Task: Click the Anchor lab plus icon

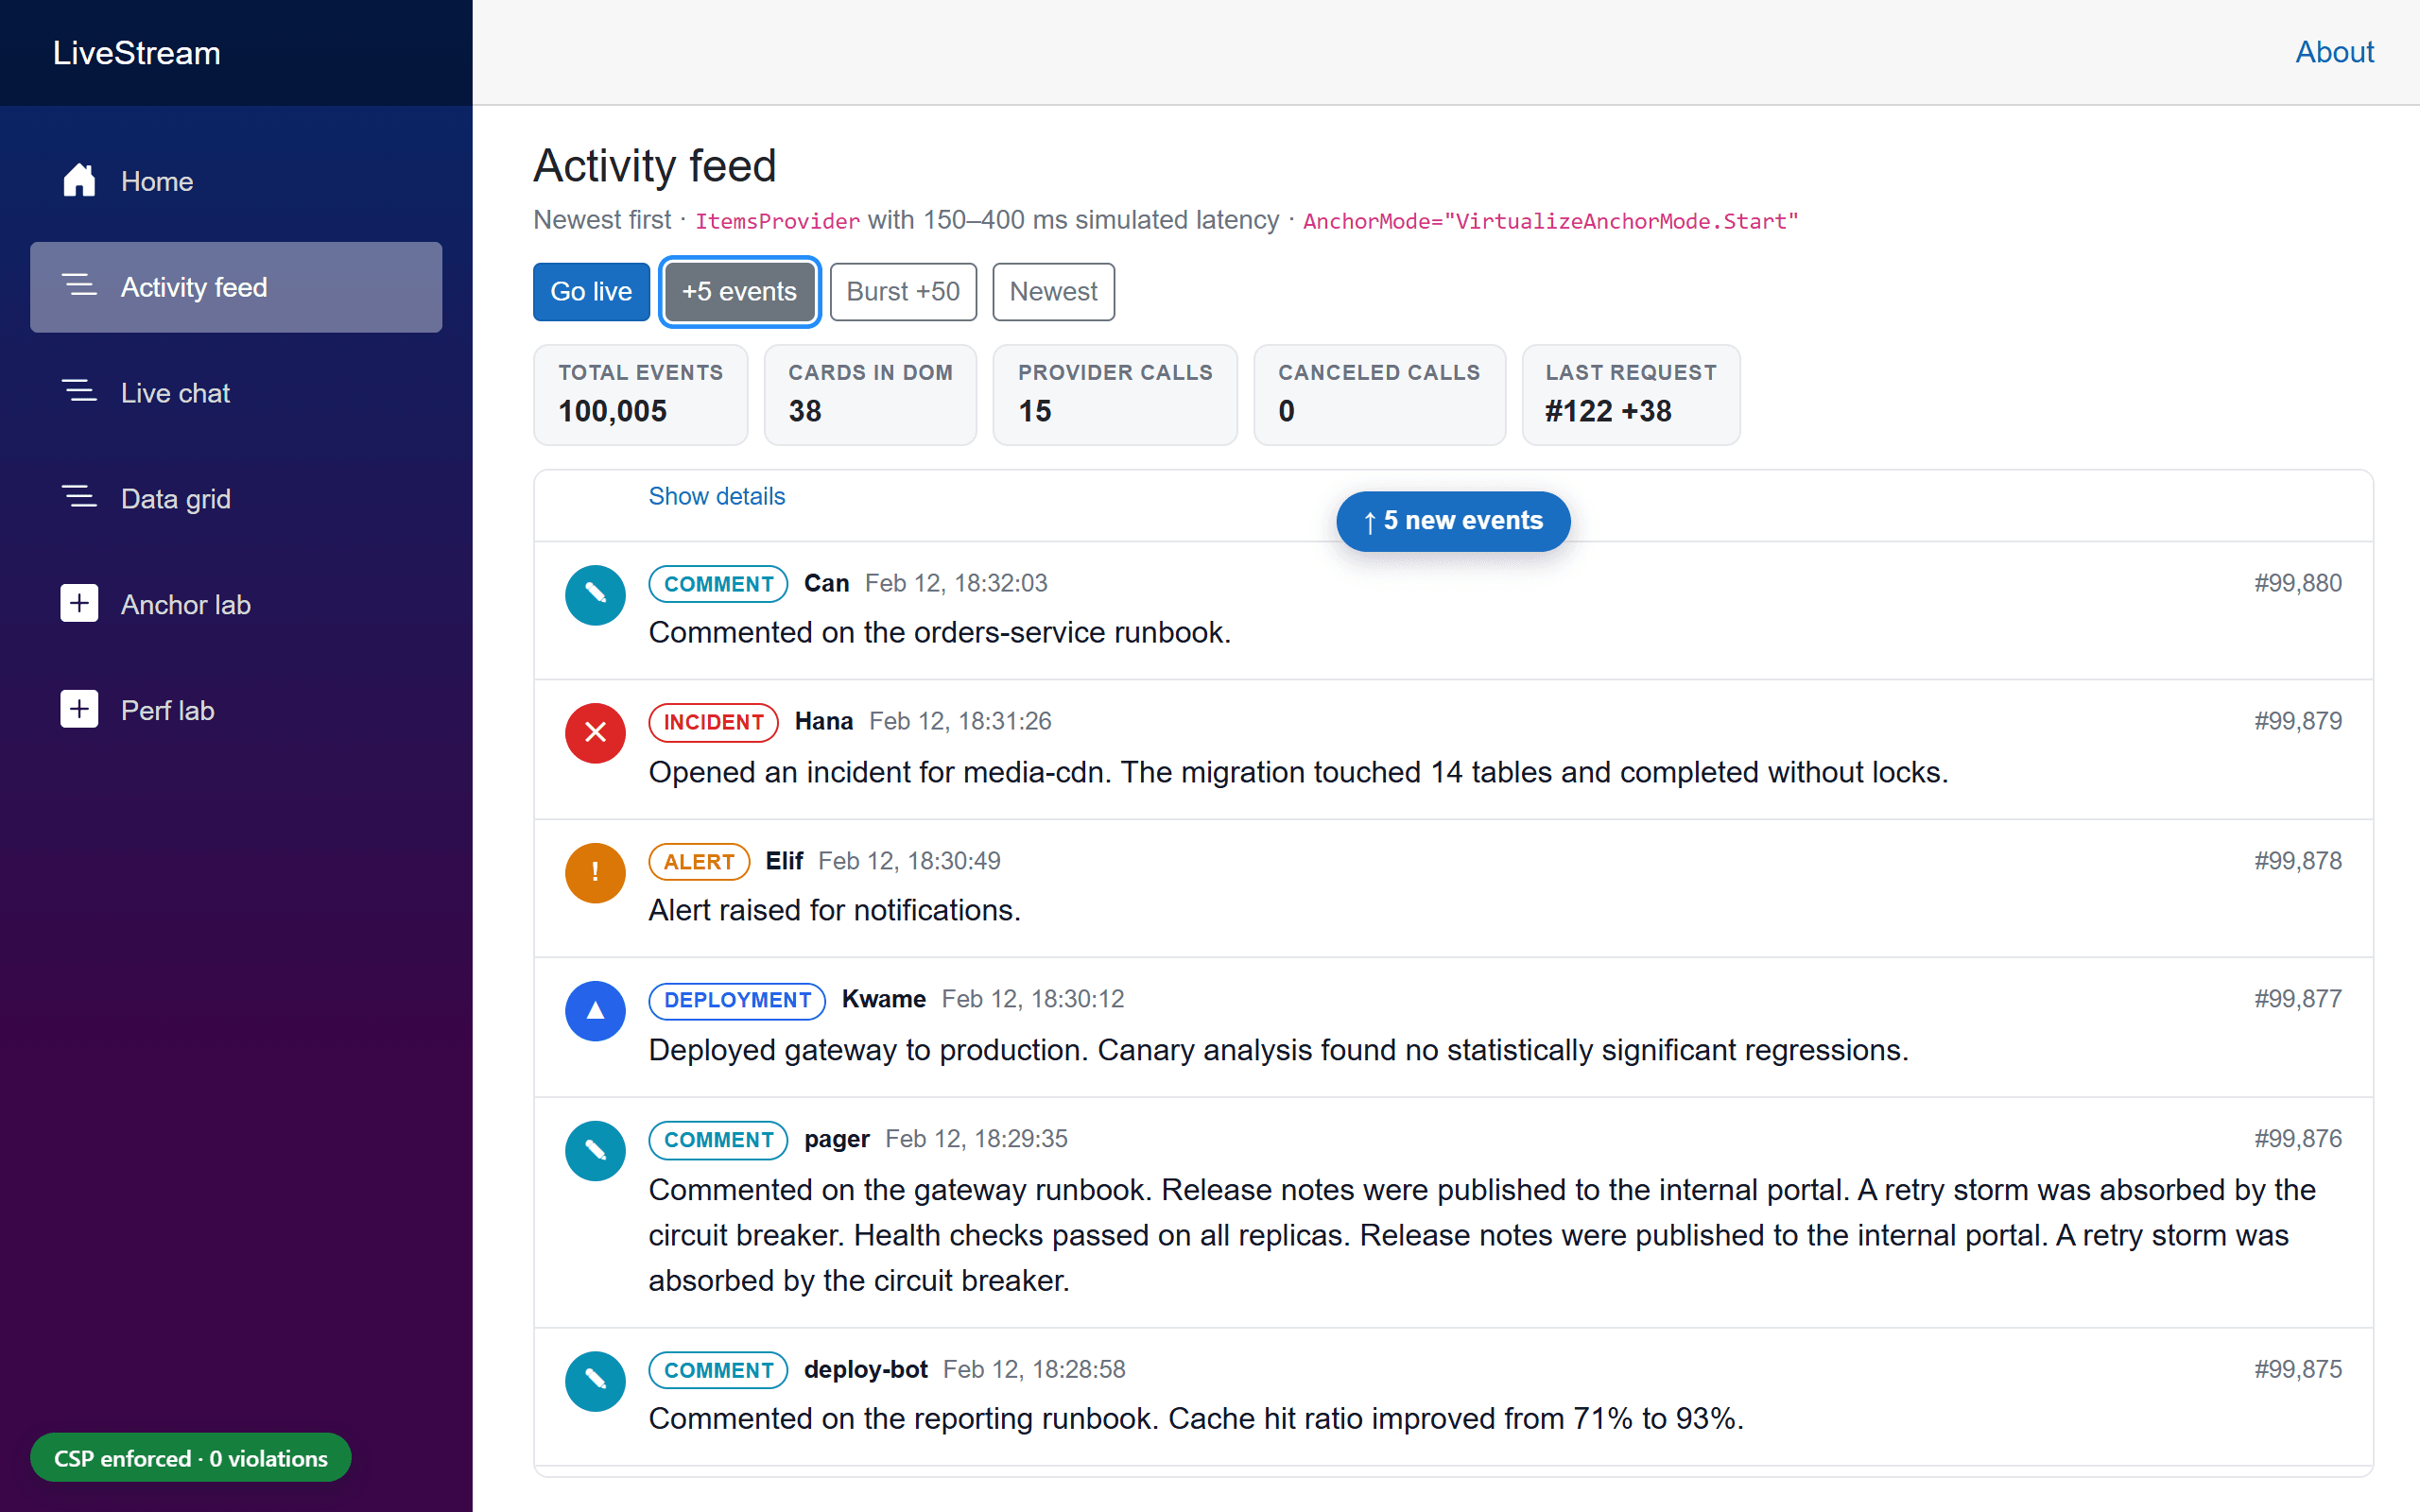Action: (x=79, y=603)
